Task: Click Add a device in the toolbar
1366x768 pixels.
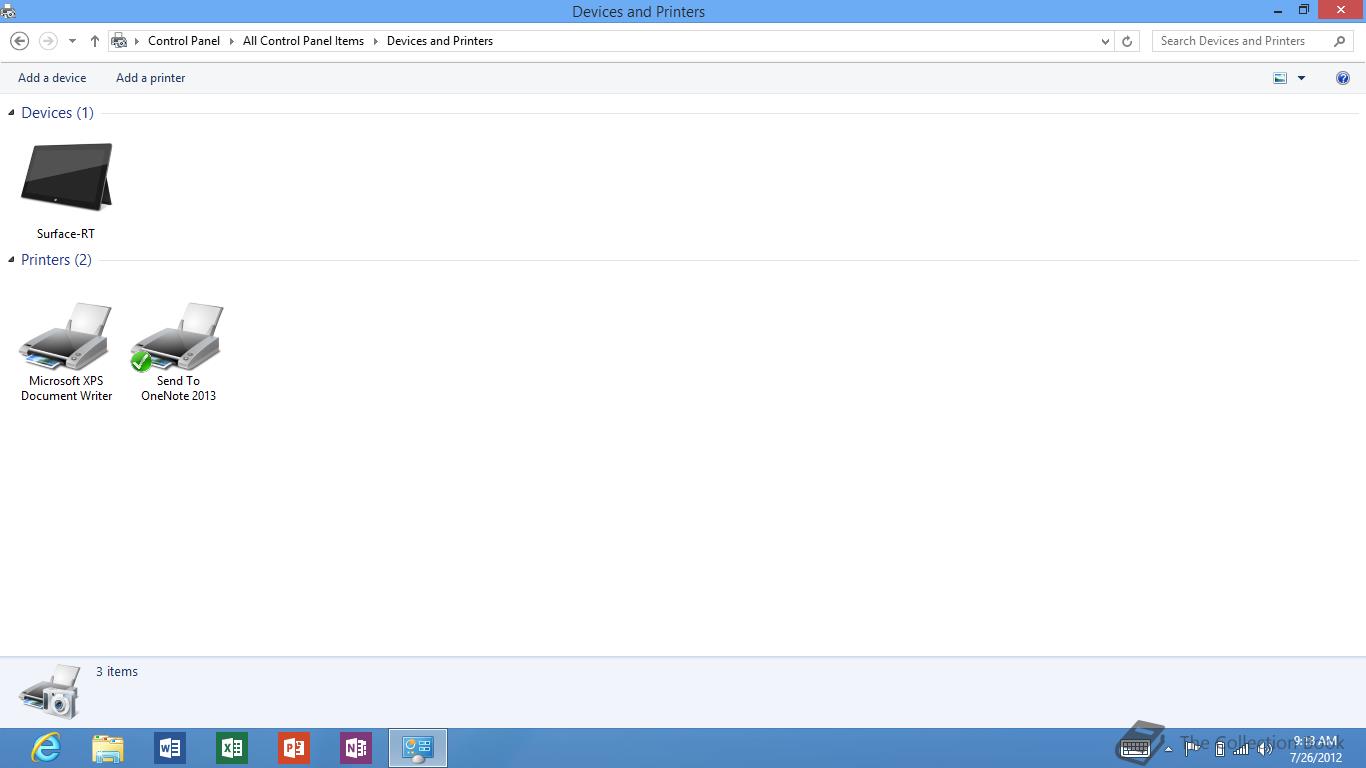Action: (x=52, y=78)
